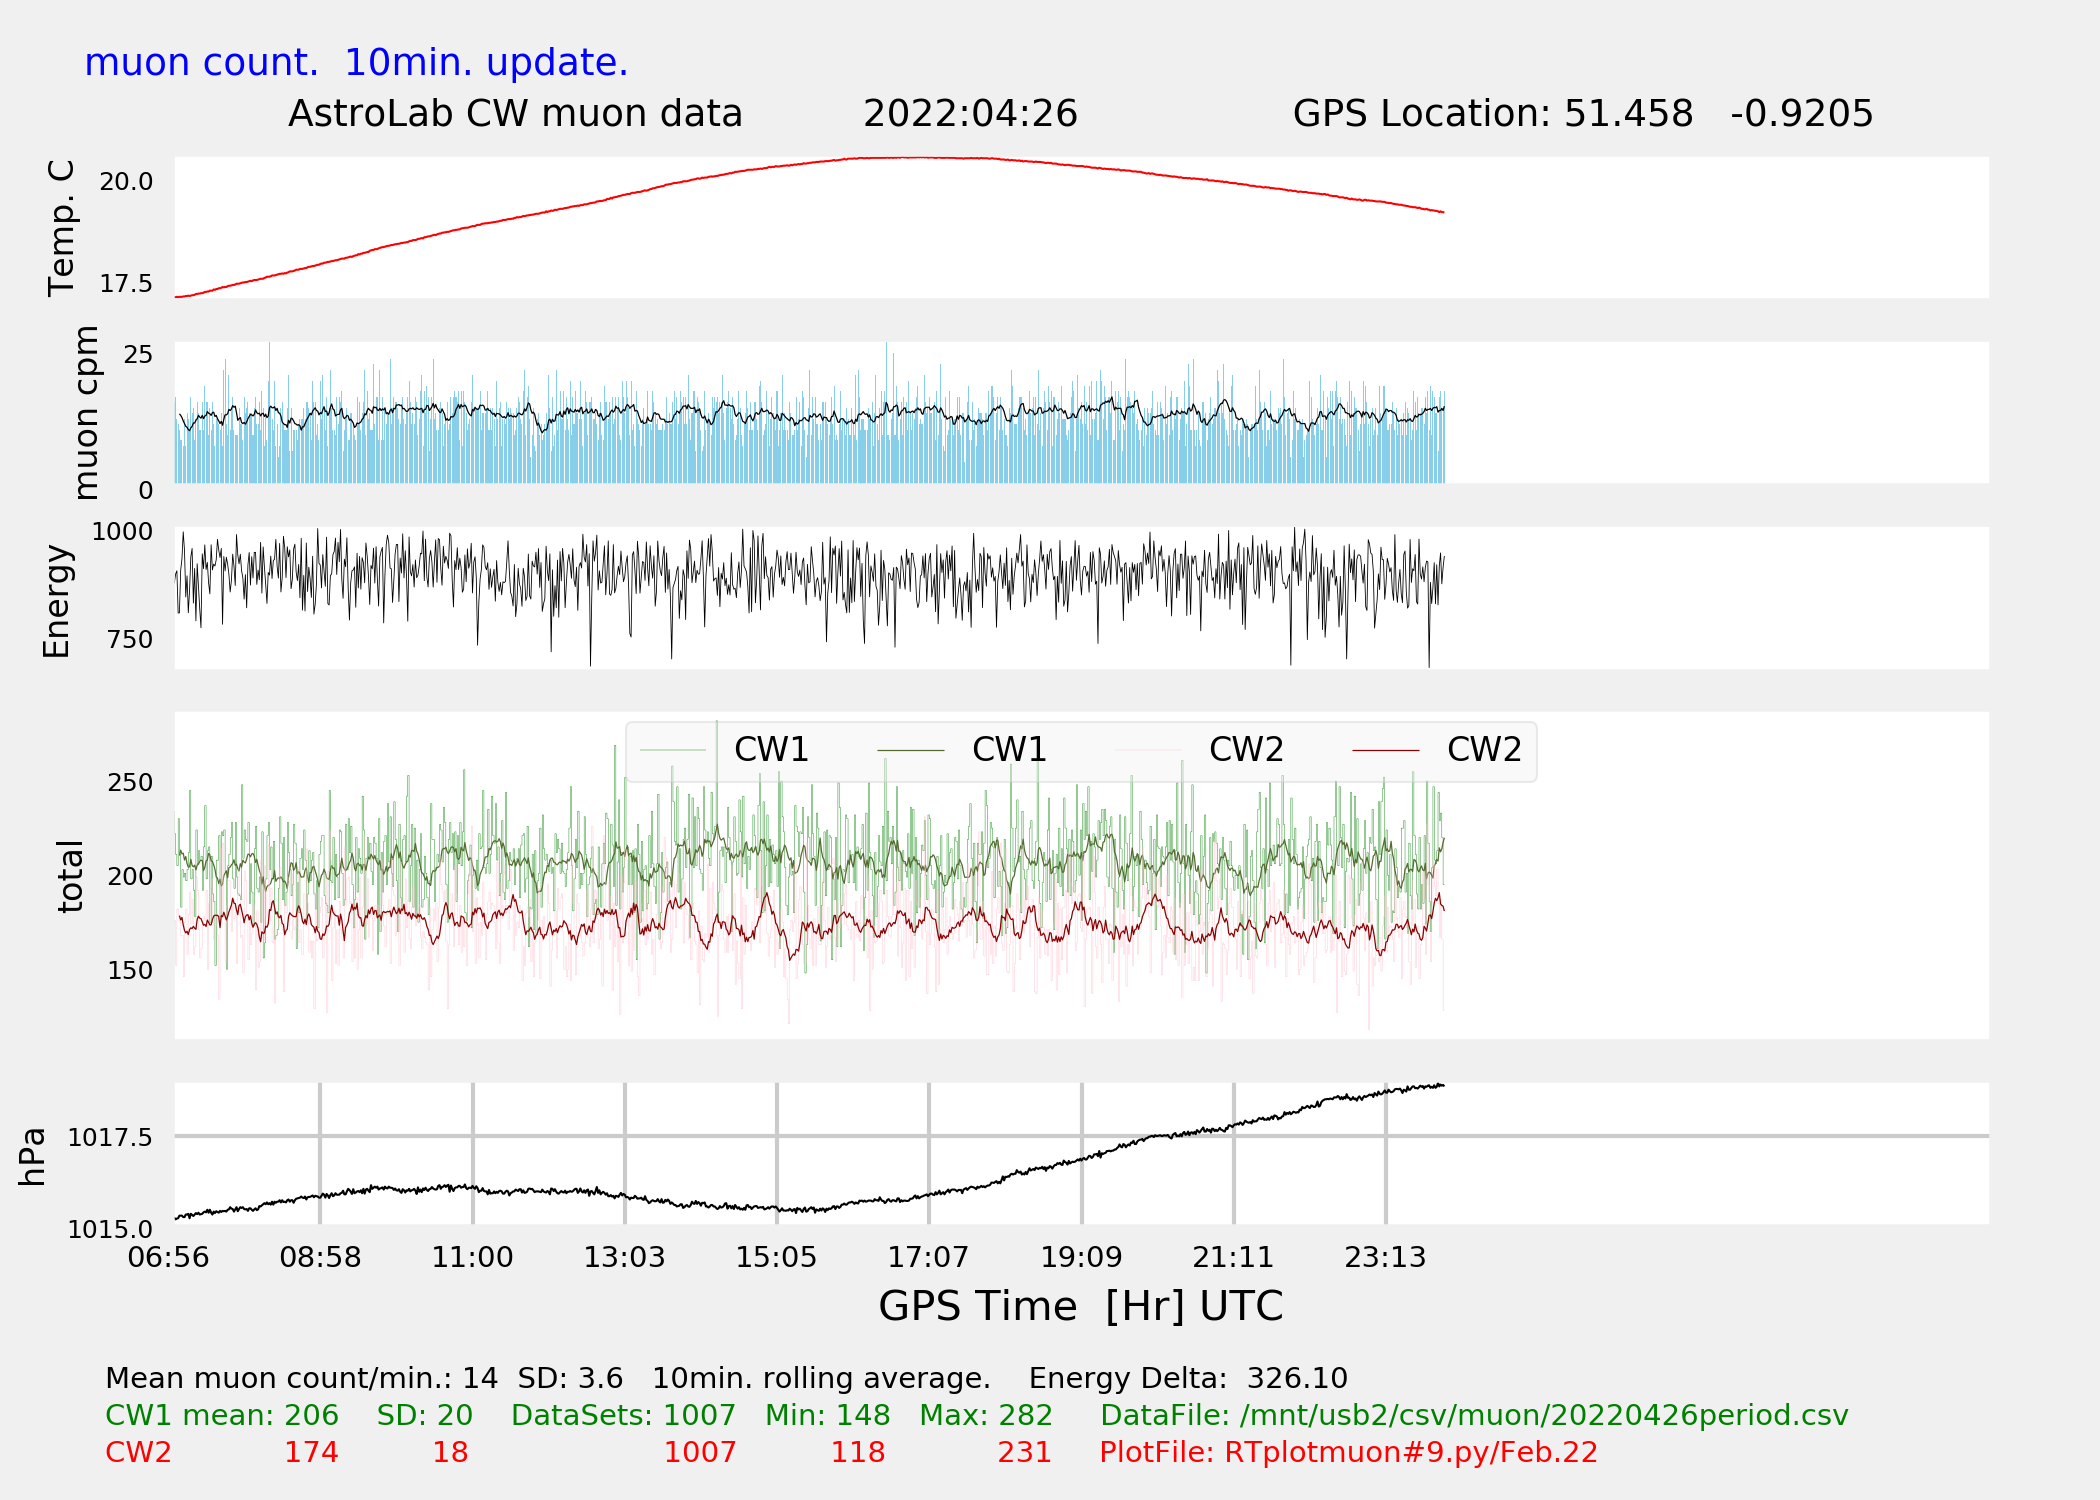Click the 13:03 time axis label

pos(624,1257)
